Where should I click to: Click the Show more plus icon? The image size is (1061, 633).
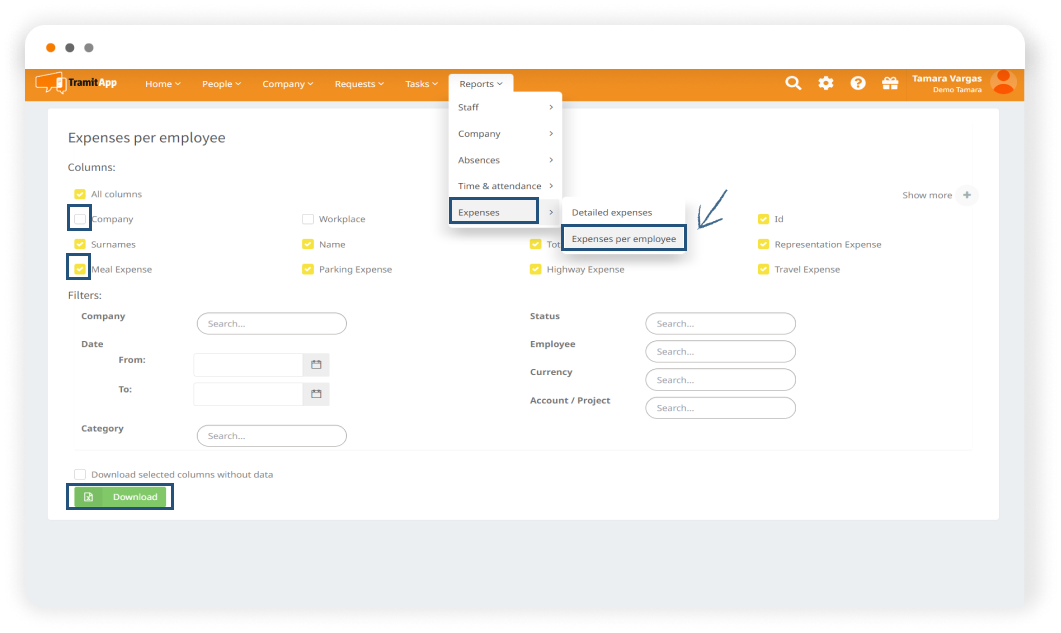pos(966,195)
